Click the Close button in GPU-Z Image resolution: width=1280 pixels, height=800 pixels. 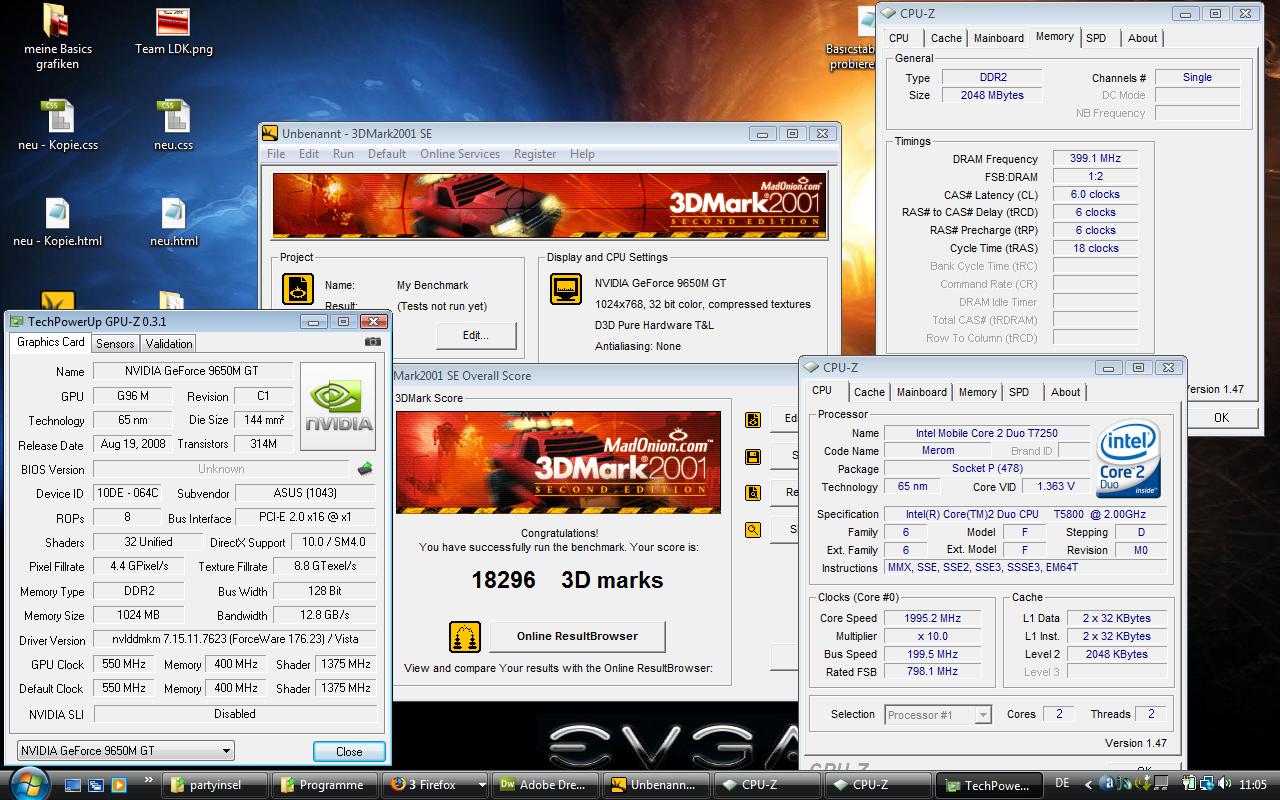349,751
